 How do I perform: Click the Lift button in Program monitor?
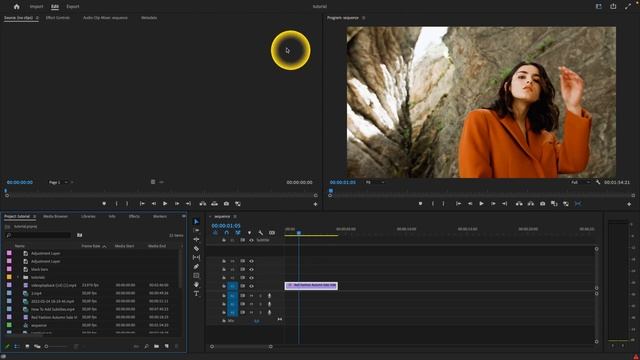[519, 203]
